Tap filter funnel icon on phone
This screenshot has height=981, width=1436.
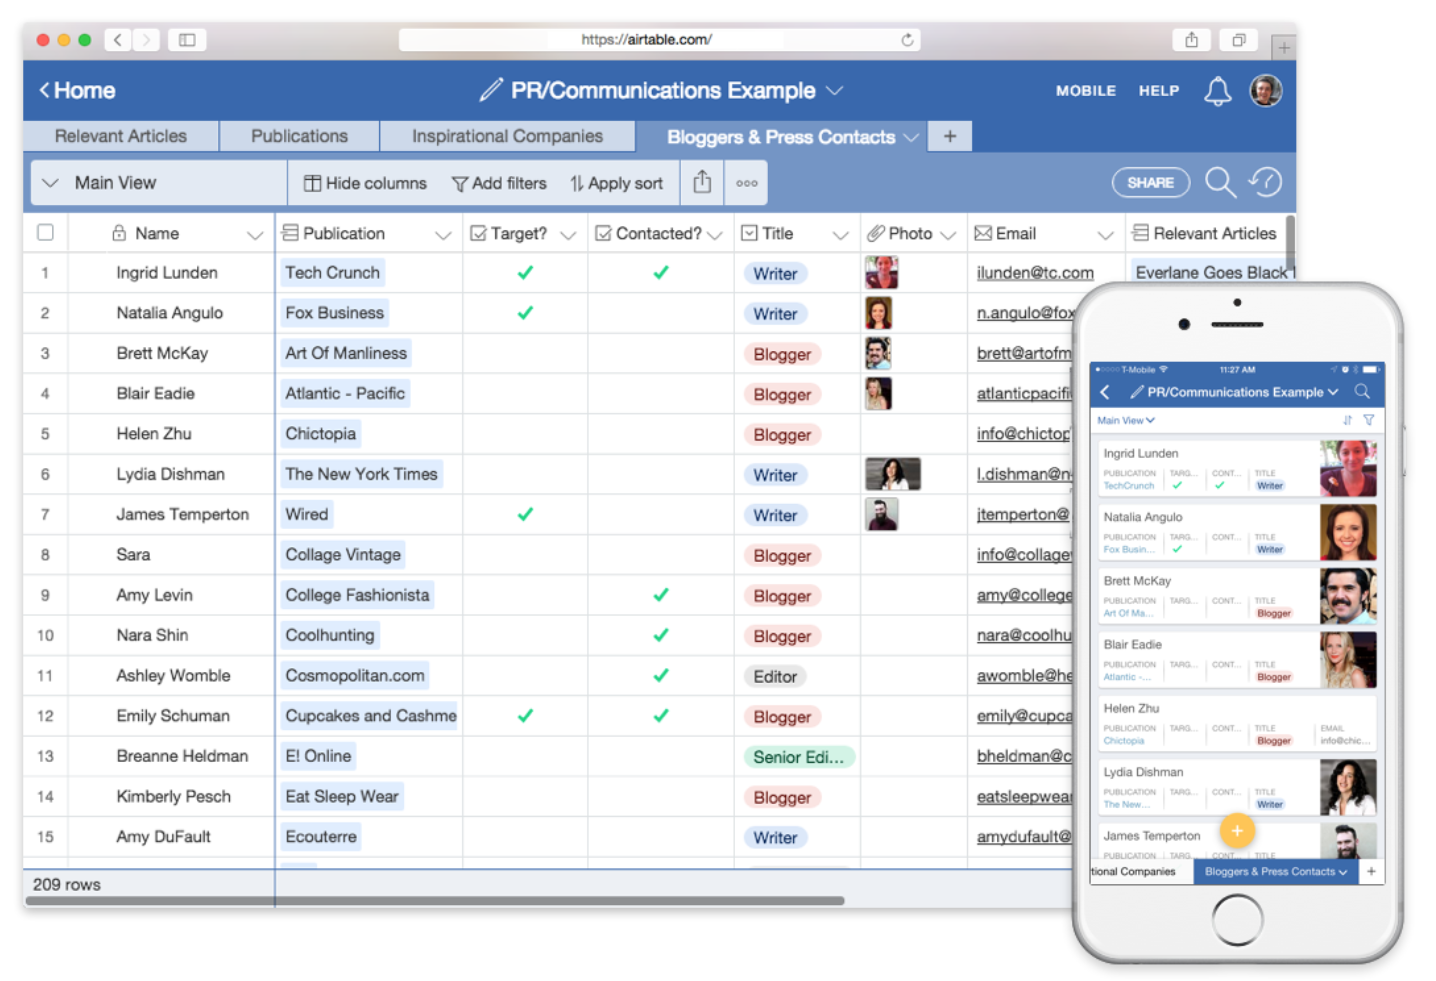[1369, 420]
